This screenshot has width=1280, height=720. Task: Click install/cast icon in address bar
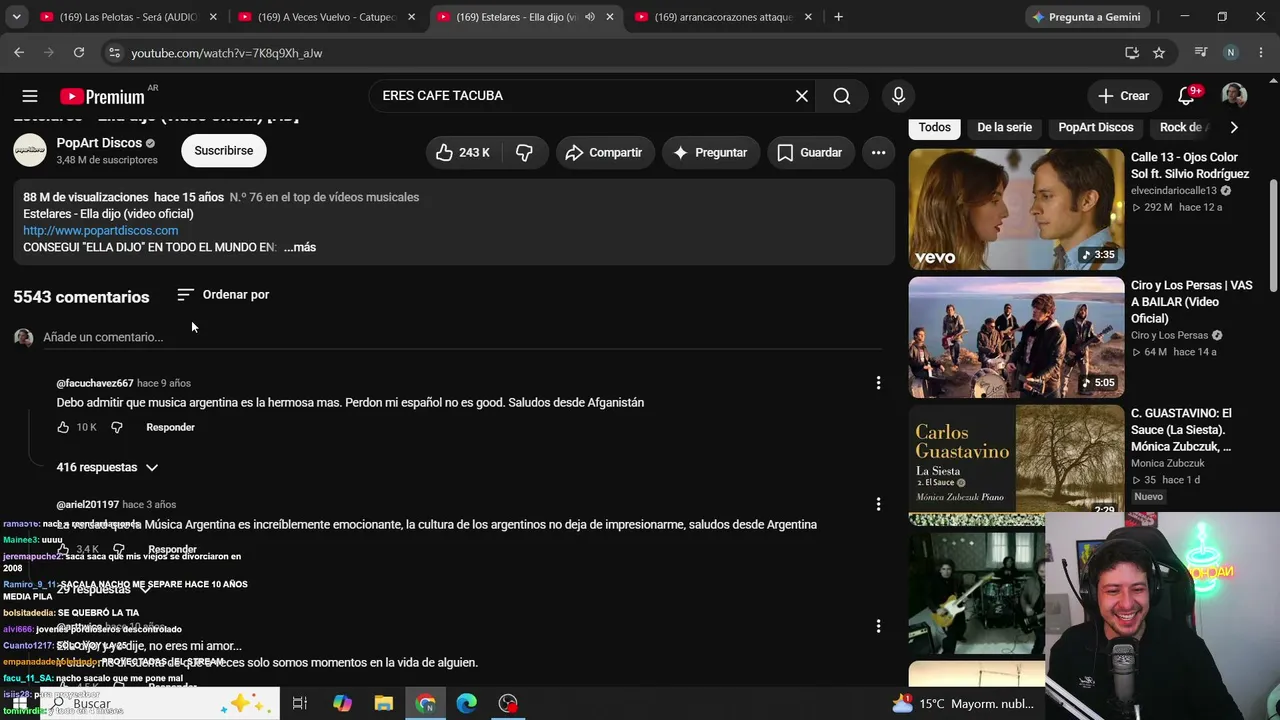coord(1132,53)
